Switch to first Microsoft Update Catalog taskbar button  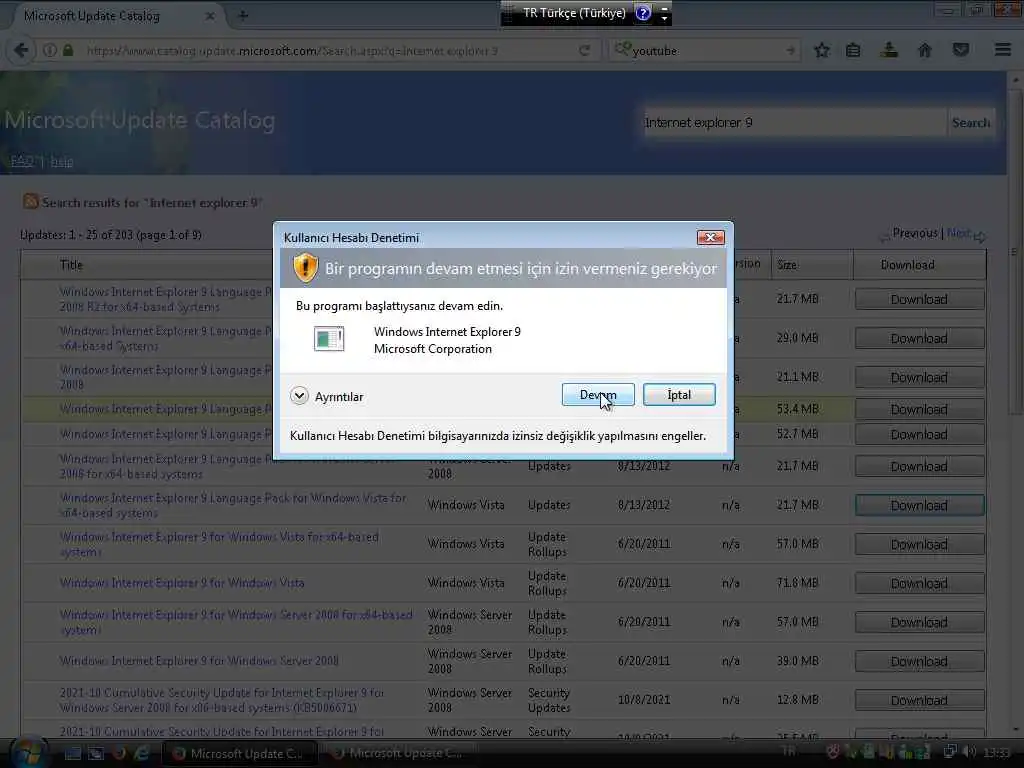(x=240, y=754)
